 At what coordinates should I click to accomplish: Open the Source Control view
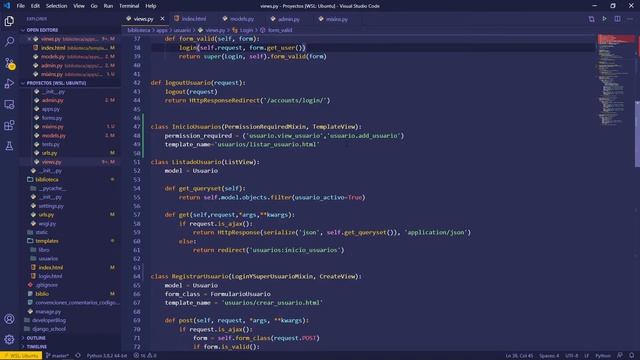[x=9, y=63]
